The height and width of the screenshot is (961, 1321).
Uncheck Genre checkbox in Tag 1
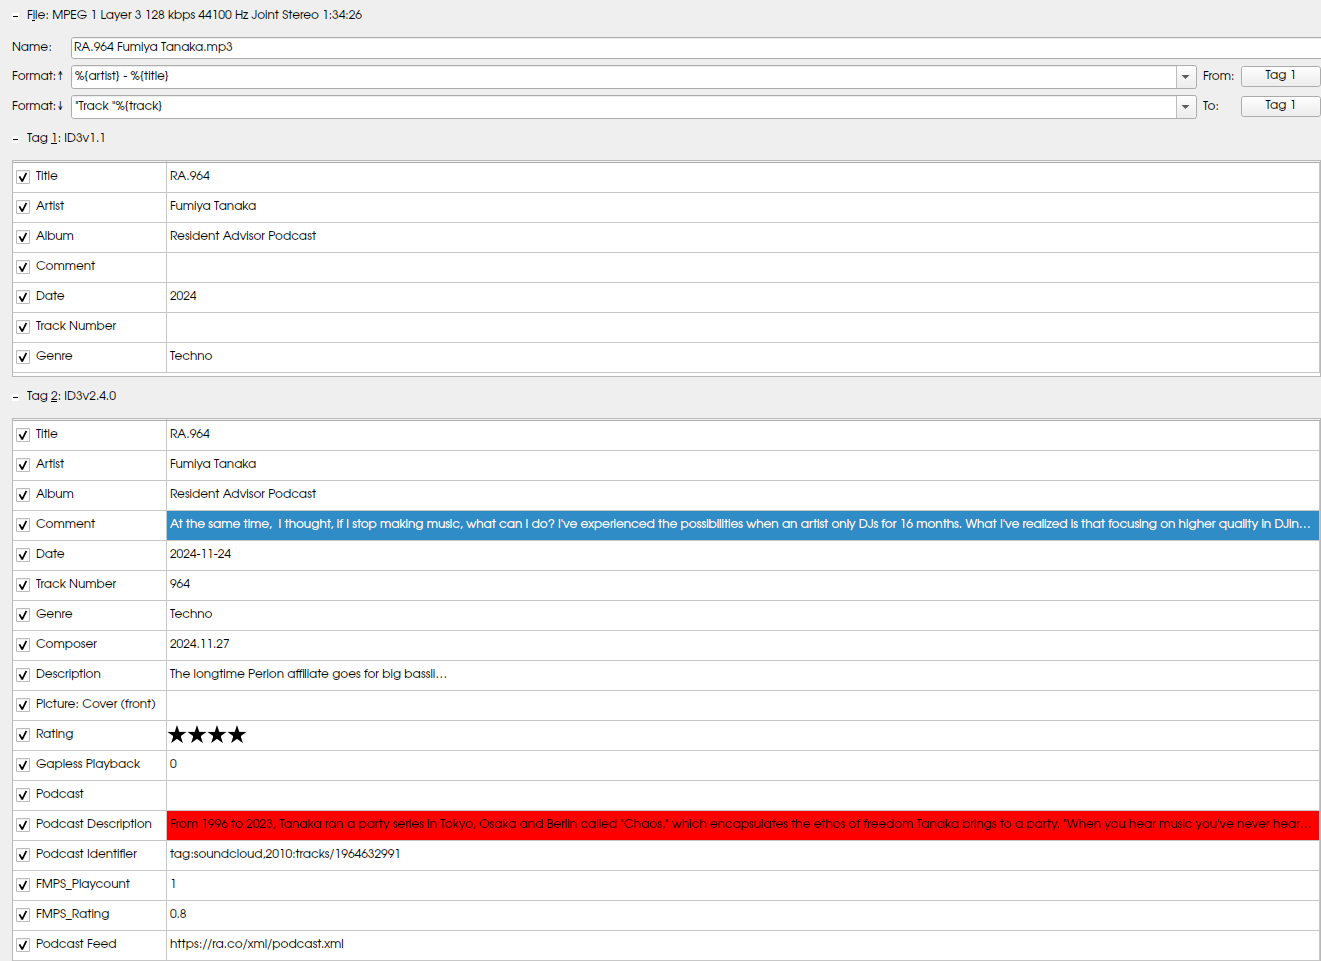tap(23, 357)
